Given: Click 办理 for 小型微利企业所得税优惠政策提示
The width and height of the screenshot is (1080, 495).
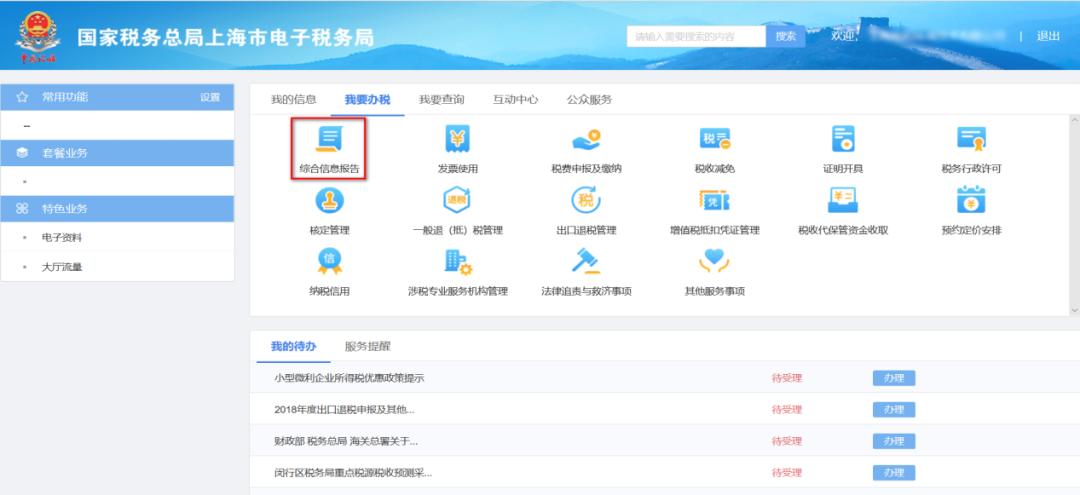Looking at the screenshot, I should pyautogui.click(x=894, y=378).
